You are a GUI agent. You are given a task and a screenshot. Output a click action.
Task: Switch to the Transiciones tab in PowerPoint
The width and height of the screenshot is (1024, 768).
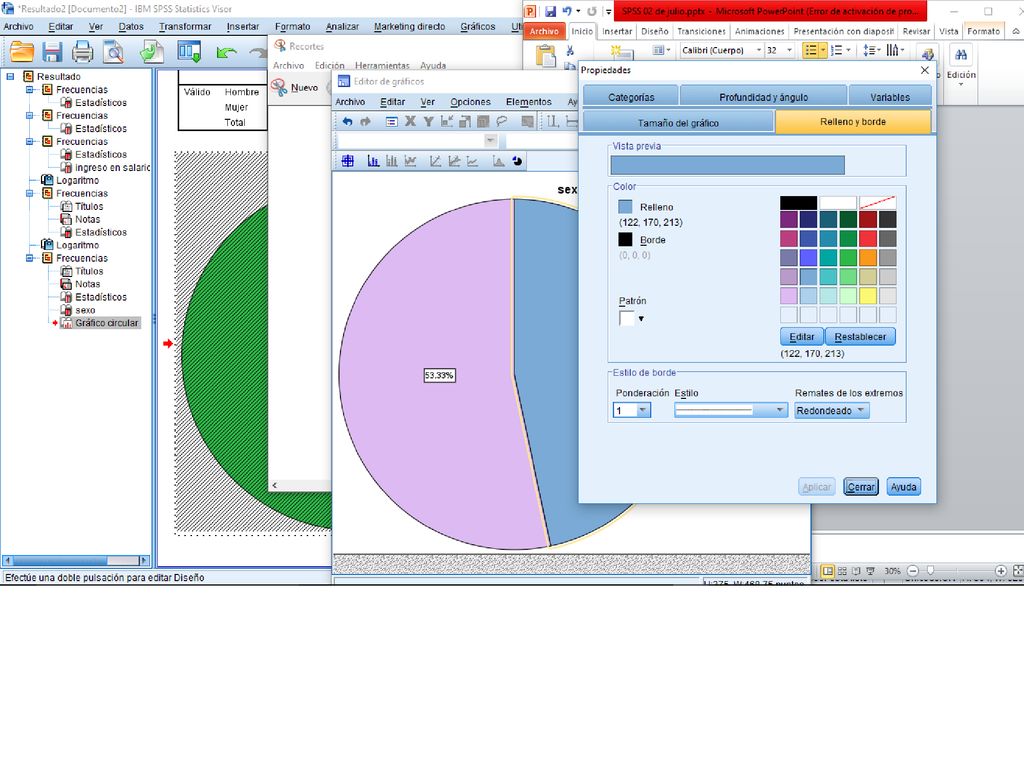pyautogui.click(x=701, y=31)
